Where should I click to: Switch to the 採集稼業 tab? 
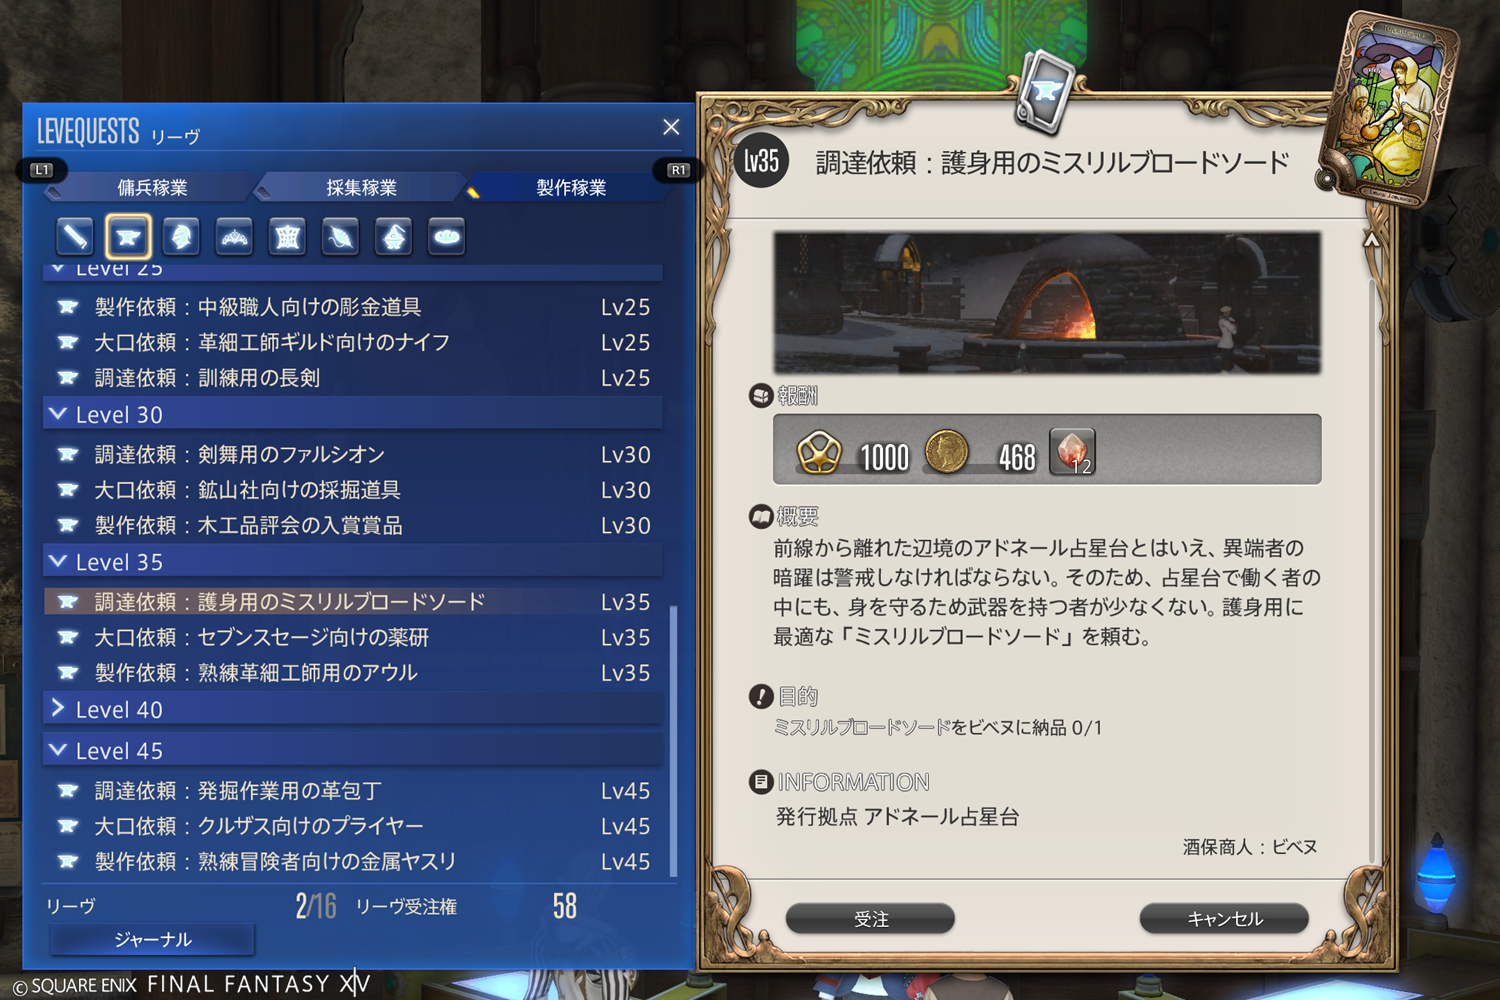click(x=361, y=187)
